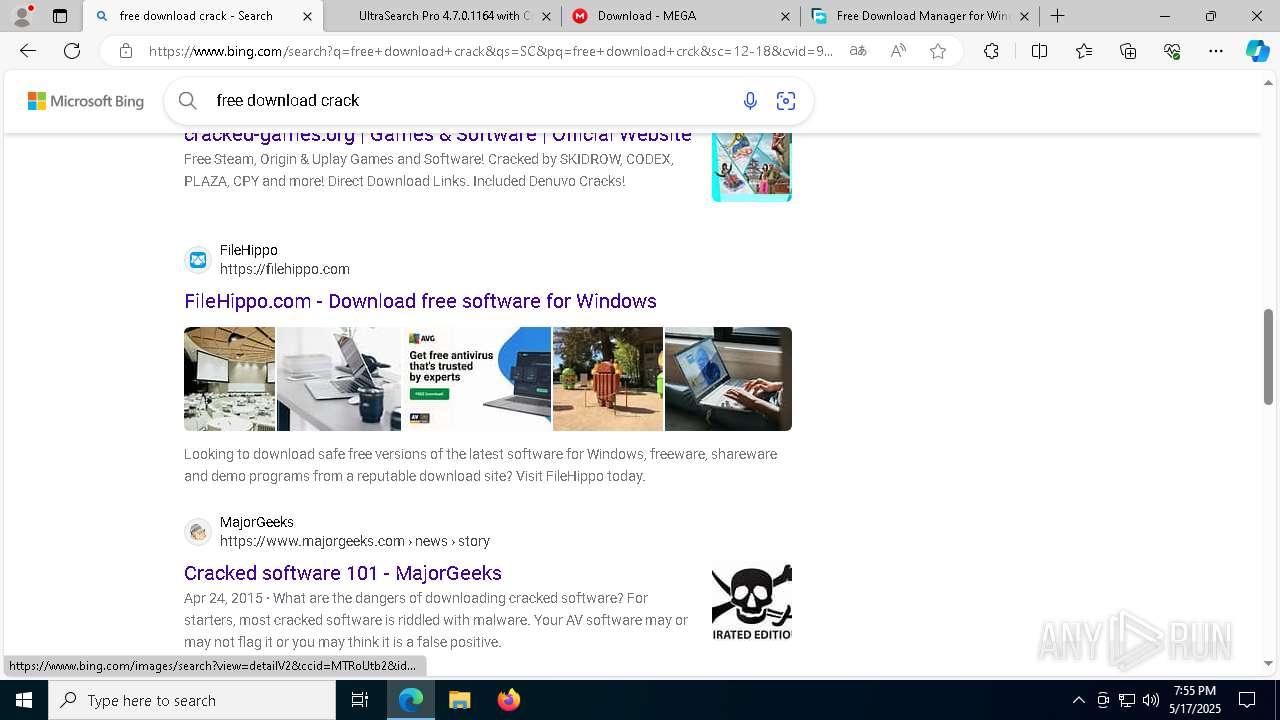Launch Firefox from the taskbar
Image resolution: width=1280 pixels, height=720 pixels.
coord(508,700)
